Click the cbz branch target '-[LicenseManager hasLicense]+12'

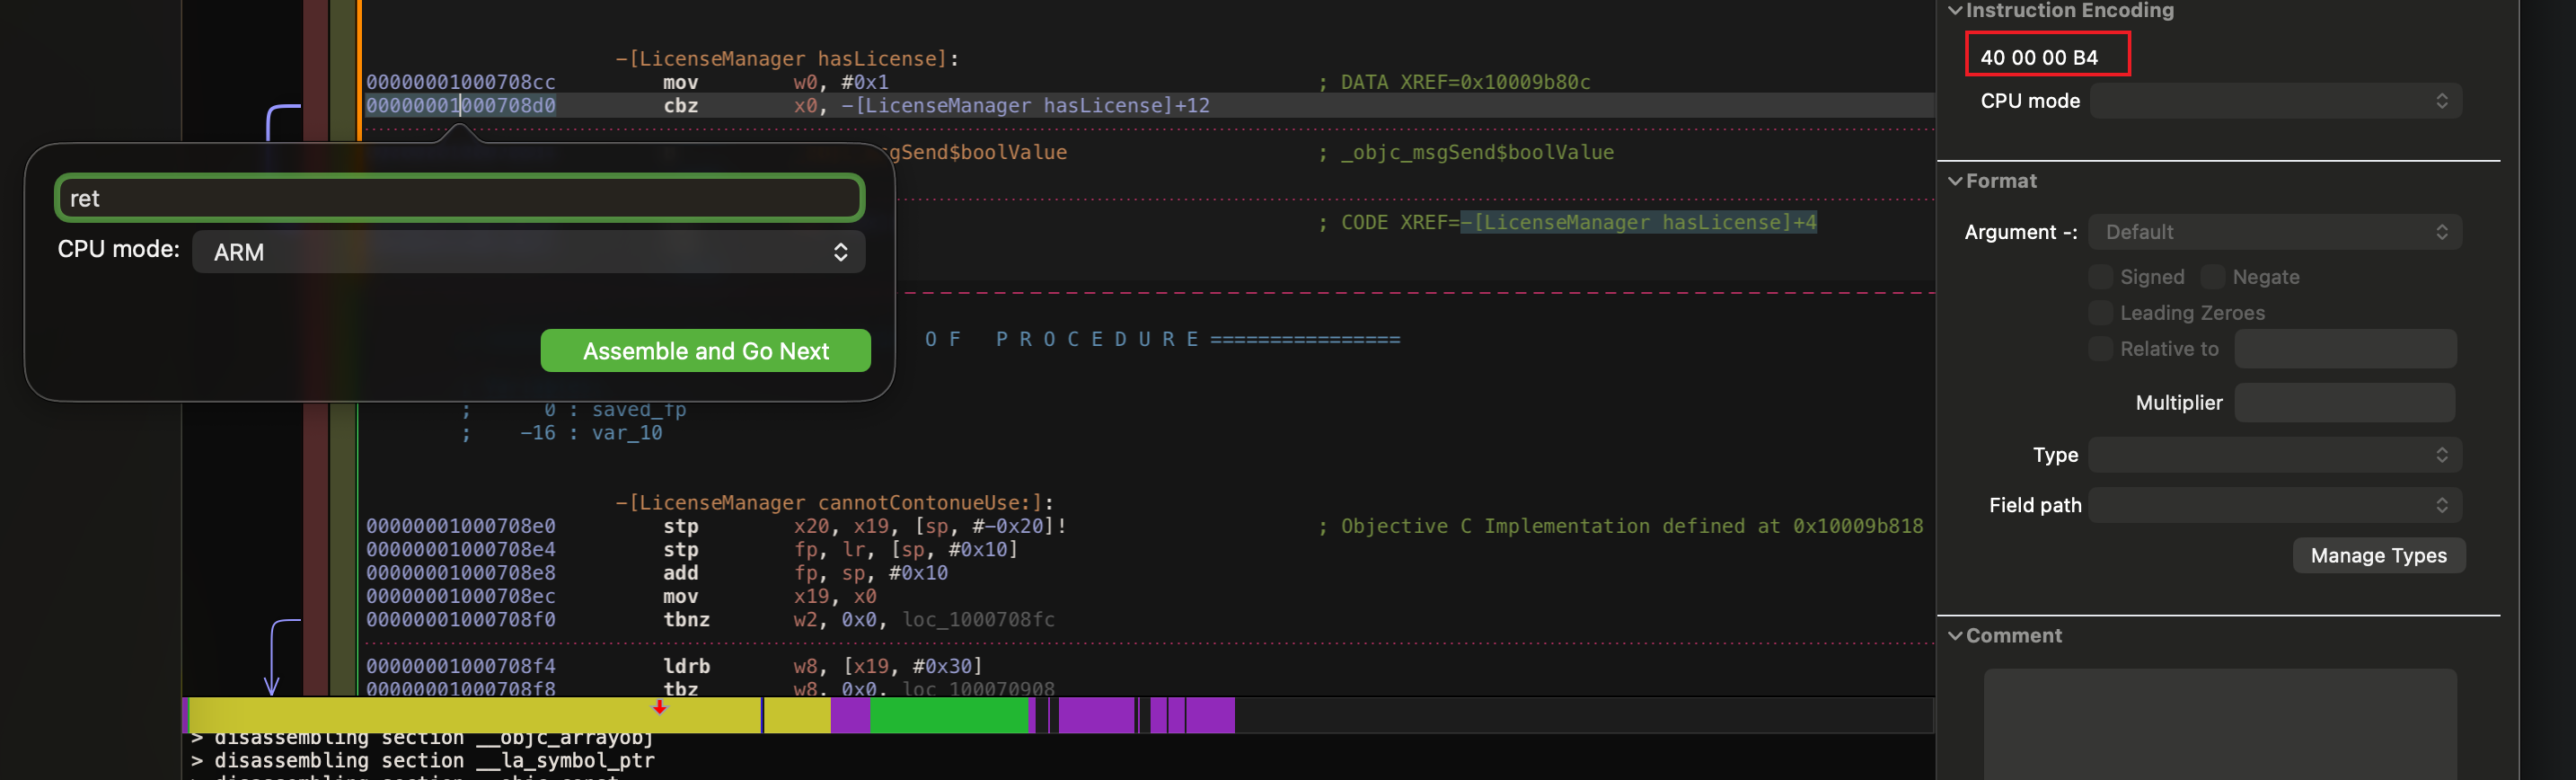tap(1025, 105)
